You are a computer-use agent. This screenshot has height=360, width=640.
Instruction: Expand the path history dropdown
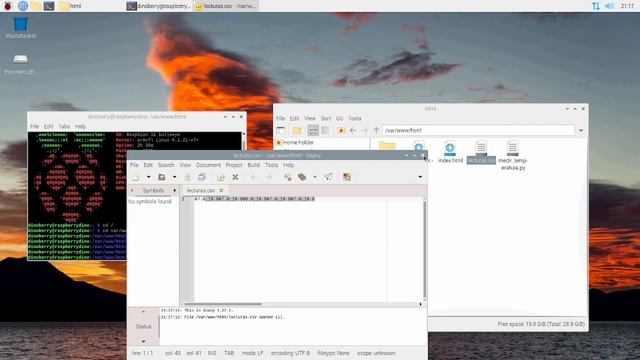coord(581,131)
